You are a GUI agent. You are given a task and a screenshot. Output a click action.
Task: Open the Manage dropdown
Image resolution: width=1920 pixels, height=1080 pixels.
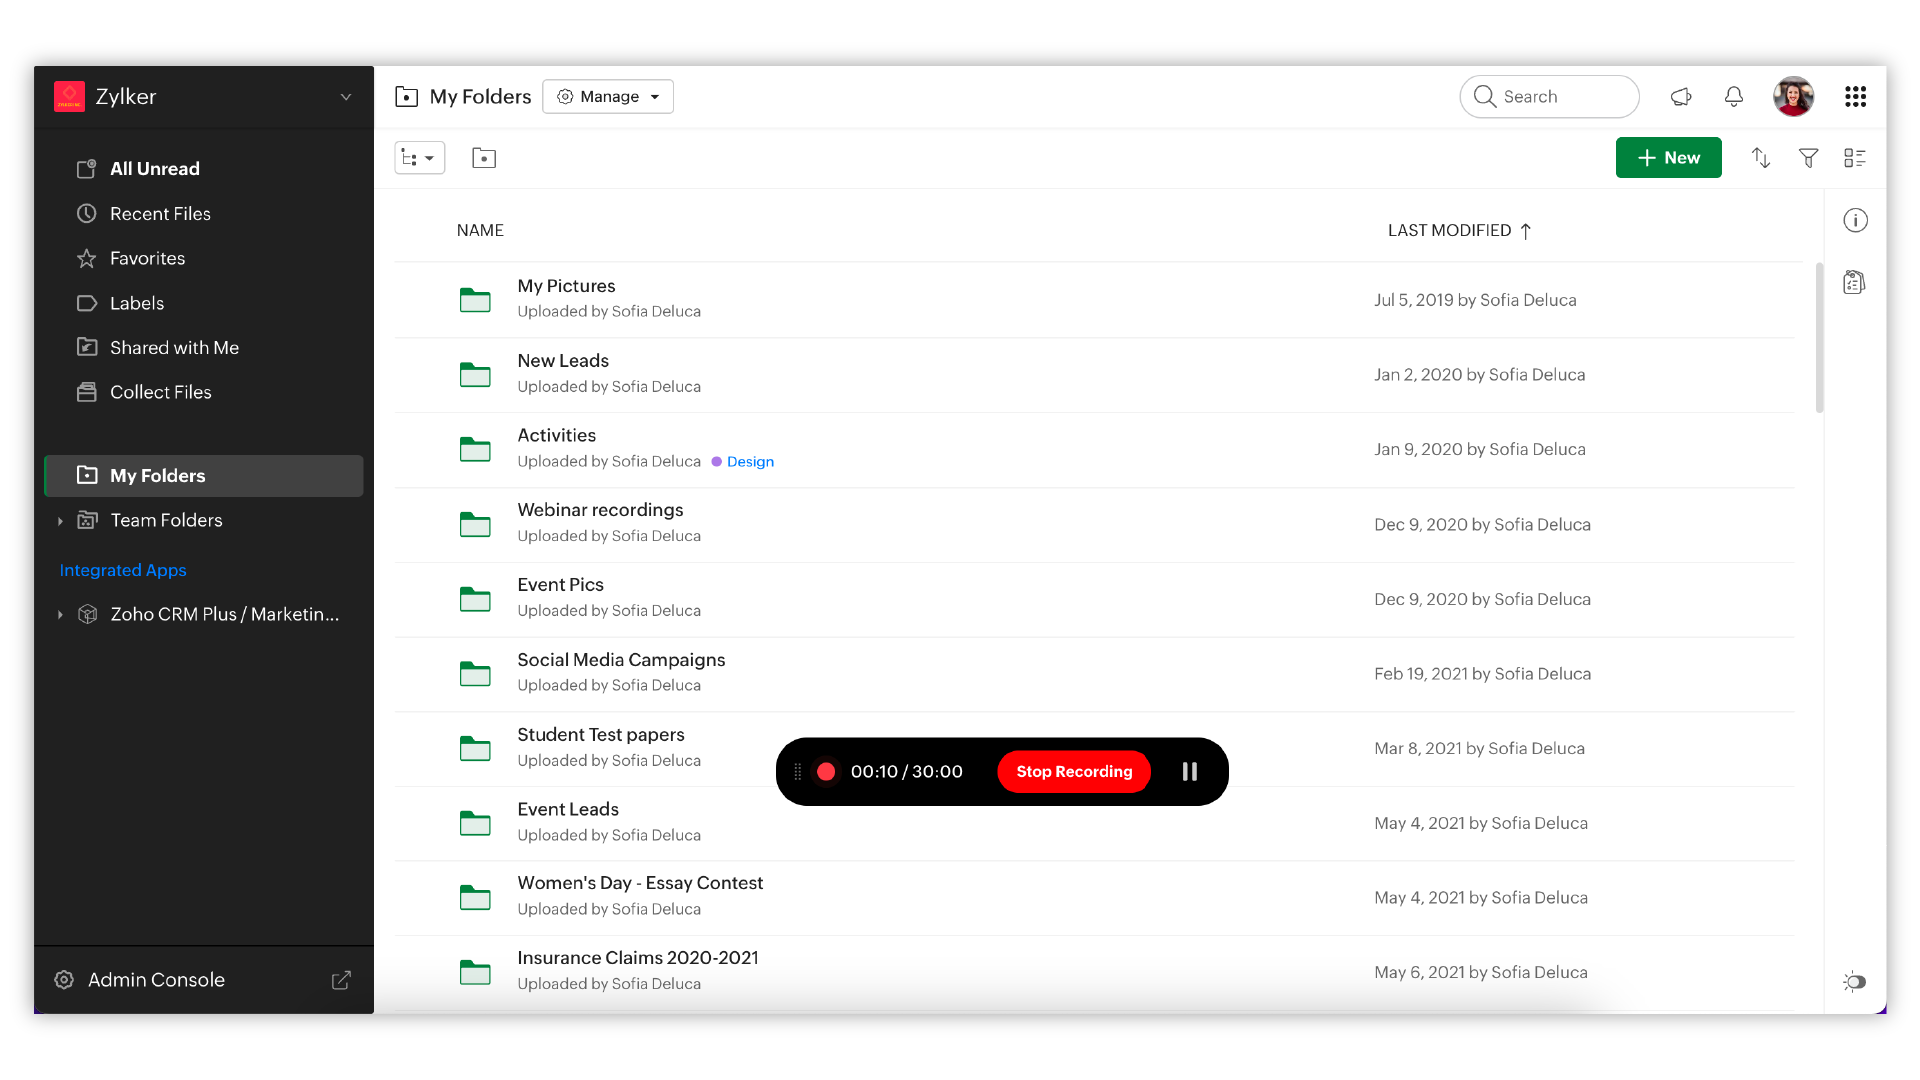tap(608, 97)
